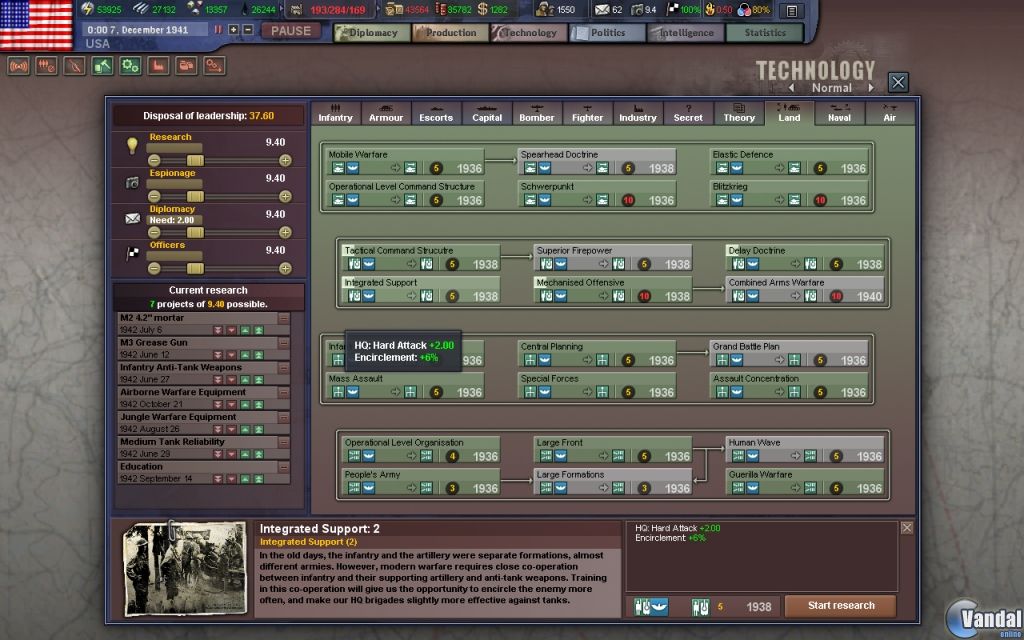Increase game speed with plus button
1024x640 pixels.
pos(234,30)
